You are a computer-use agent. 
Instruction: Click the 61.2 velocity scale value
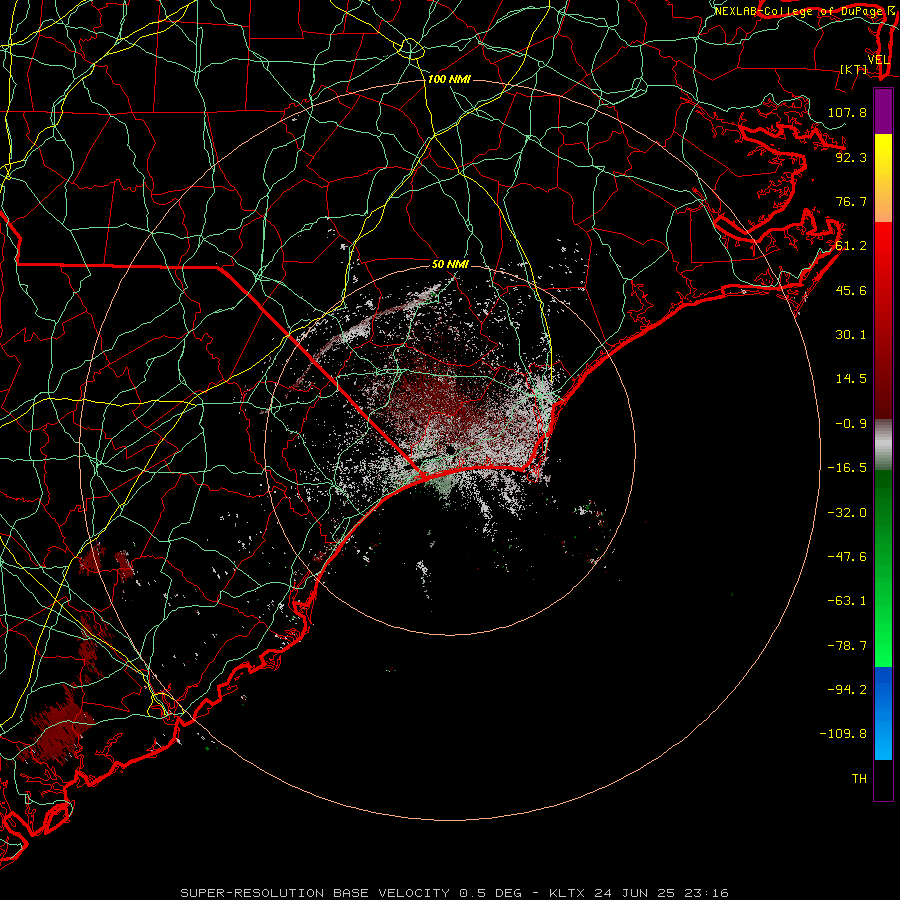tap(851, 246)
